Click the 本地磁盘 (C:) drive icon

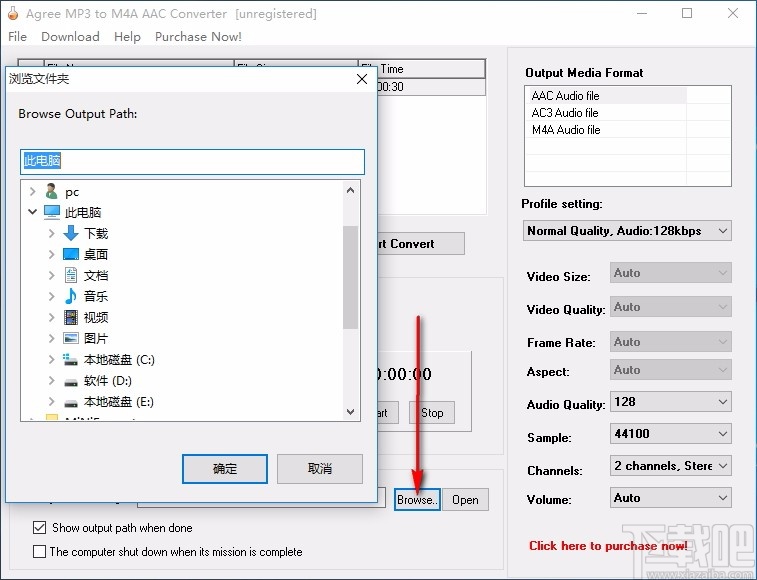tap(70, 360)
